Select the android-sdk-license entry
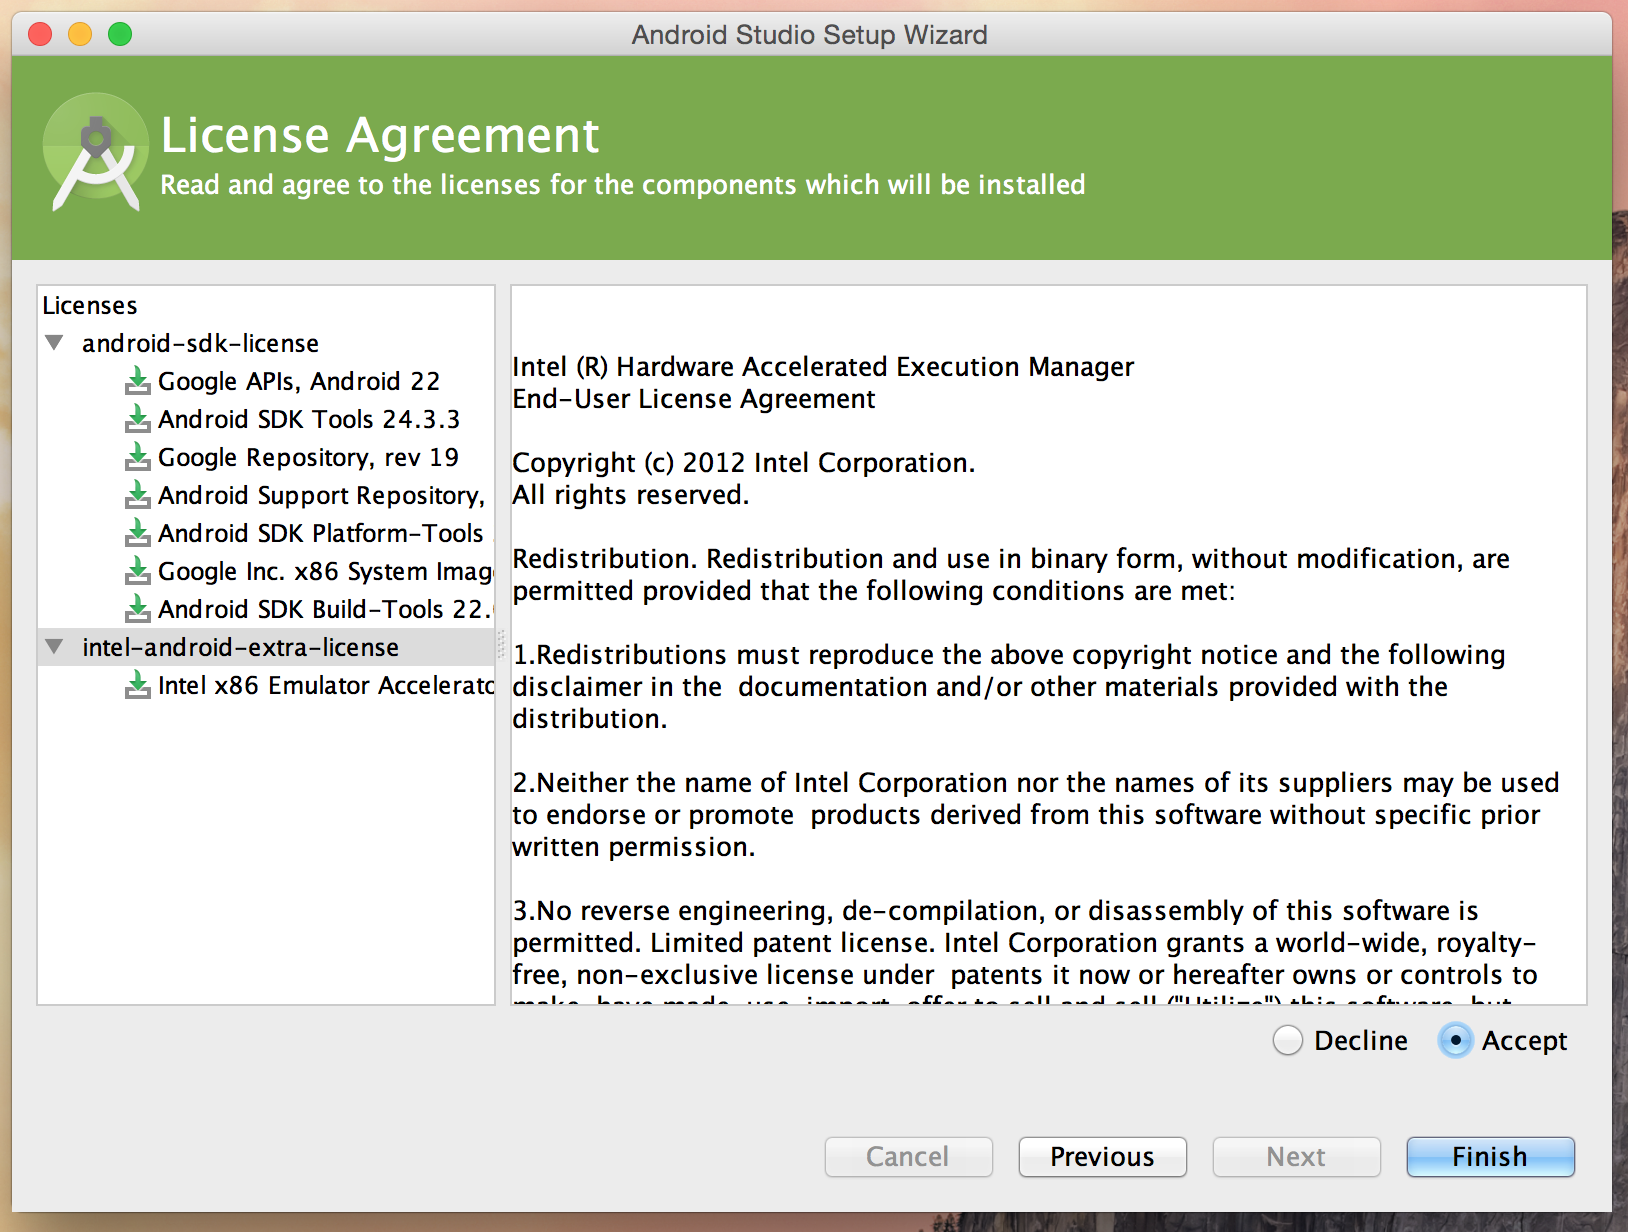Image resolution: width=1628 pixels, height=1232 pixels. [x=200, y=343]
